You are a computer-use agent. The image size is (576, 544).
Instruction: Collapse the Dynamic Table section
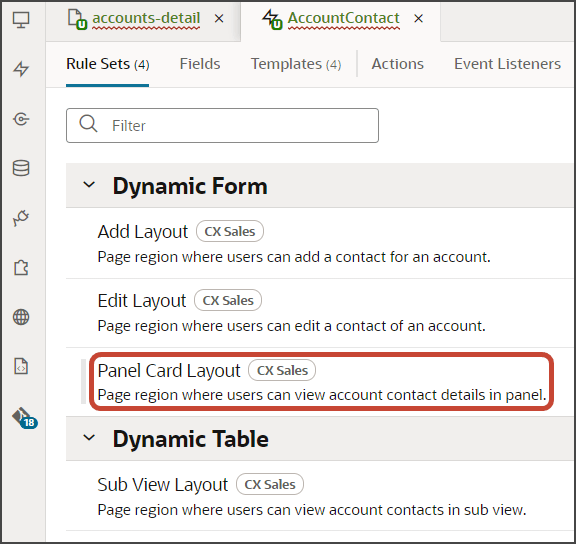point(89,438)
